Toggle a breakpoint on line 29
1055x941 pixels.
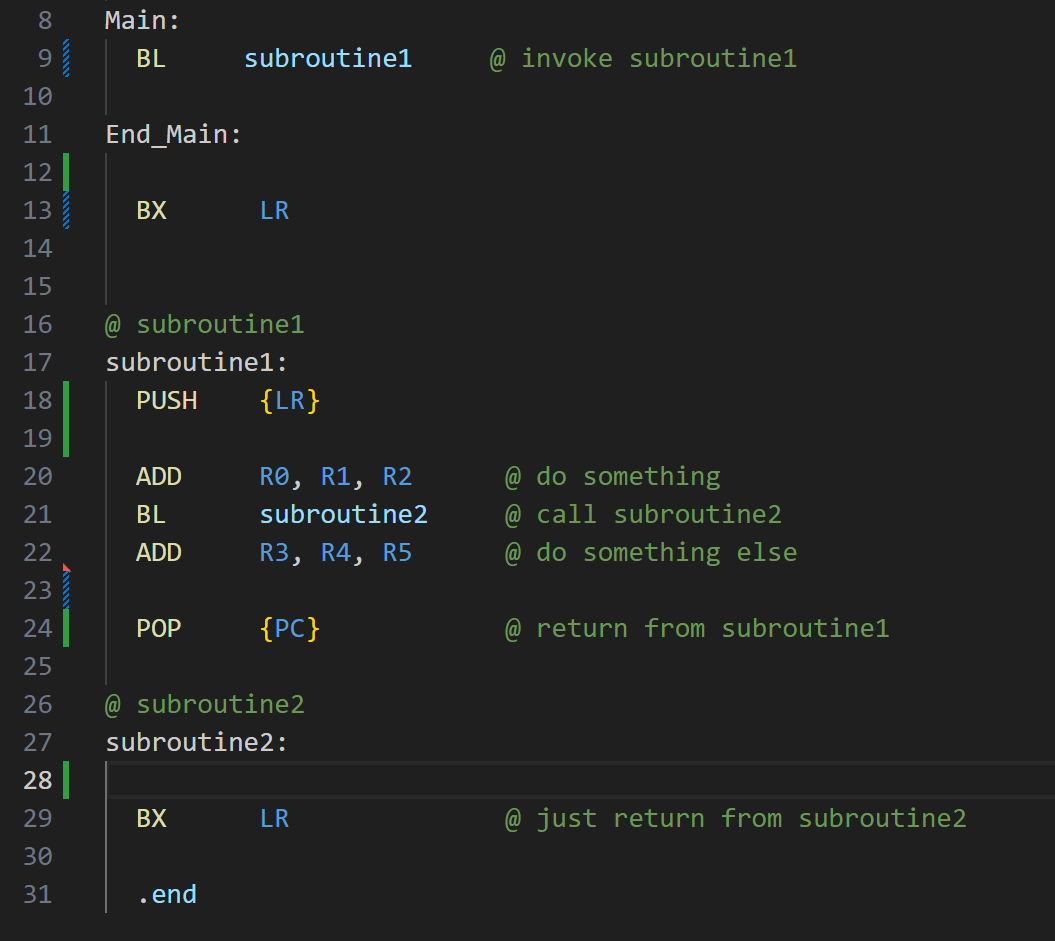14,818
